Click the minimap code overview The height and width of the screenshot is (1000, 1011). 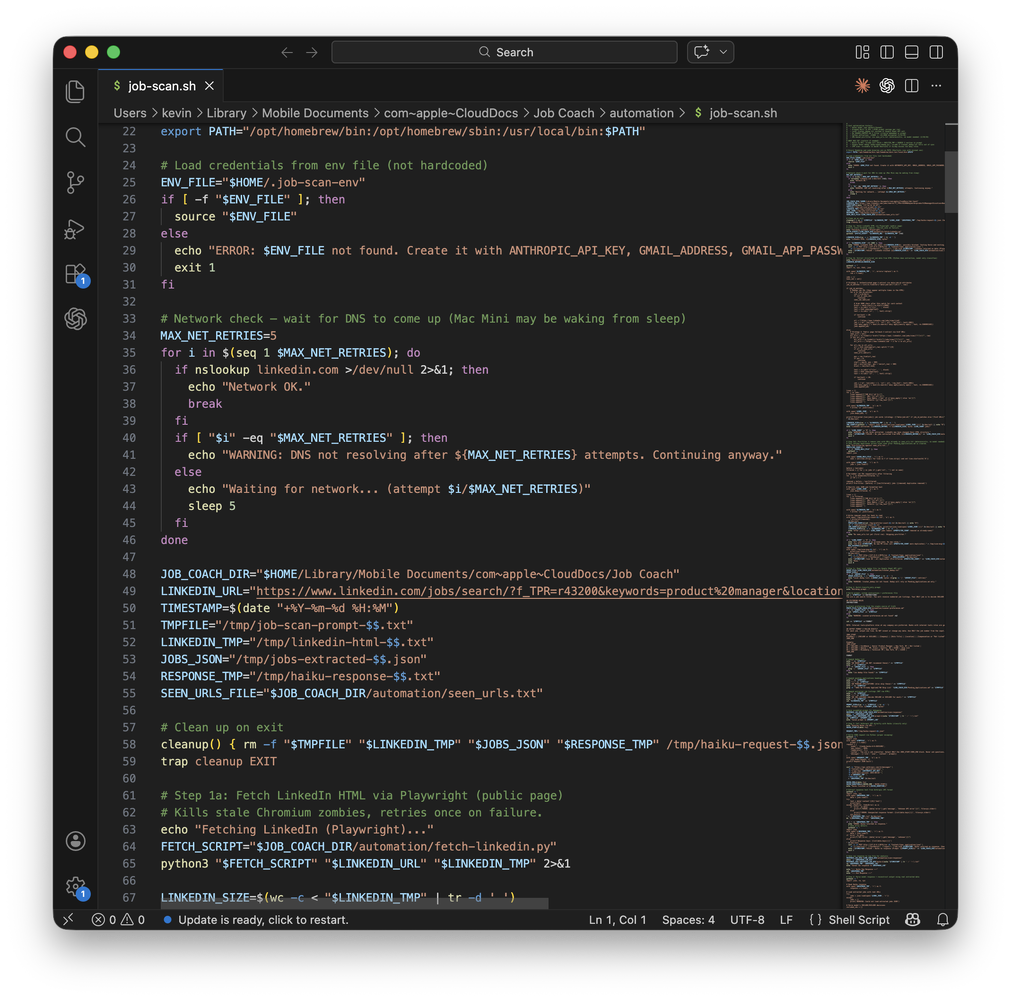(x=895, y=516)
